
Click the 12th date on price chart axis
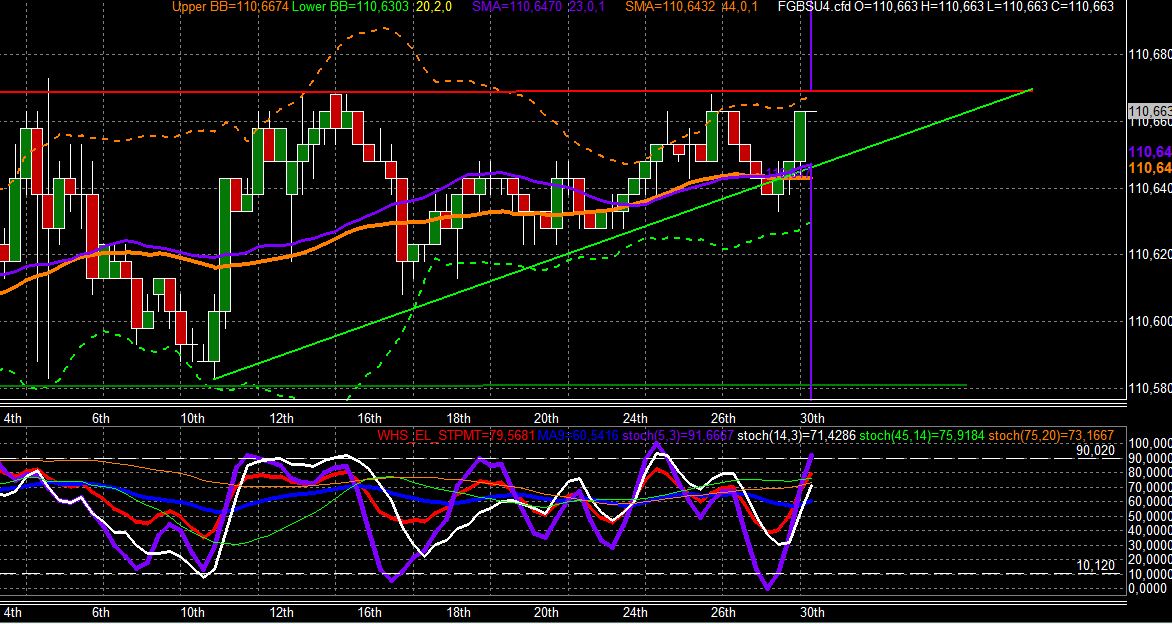[x=282, y=418]
